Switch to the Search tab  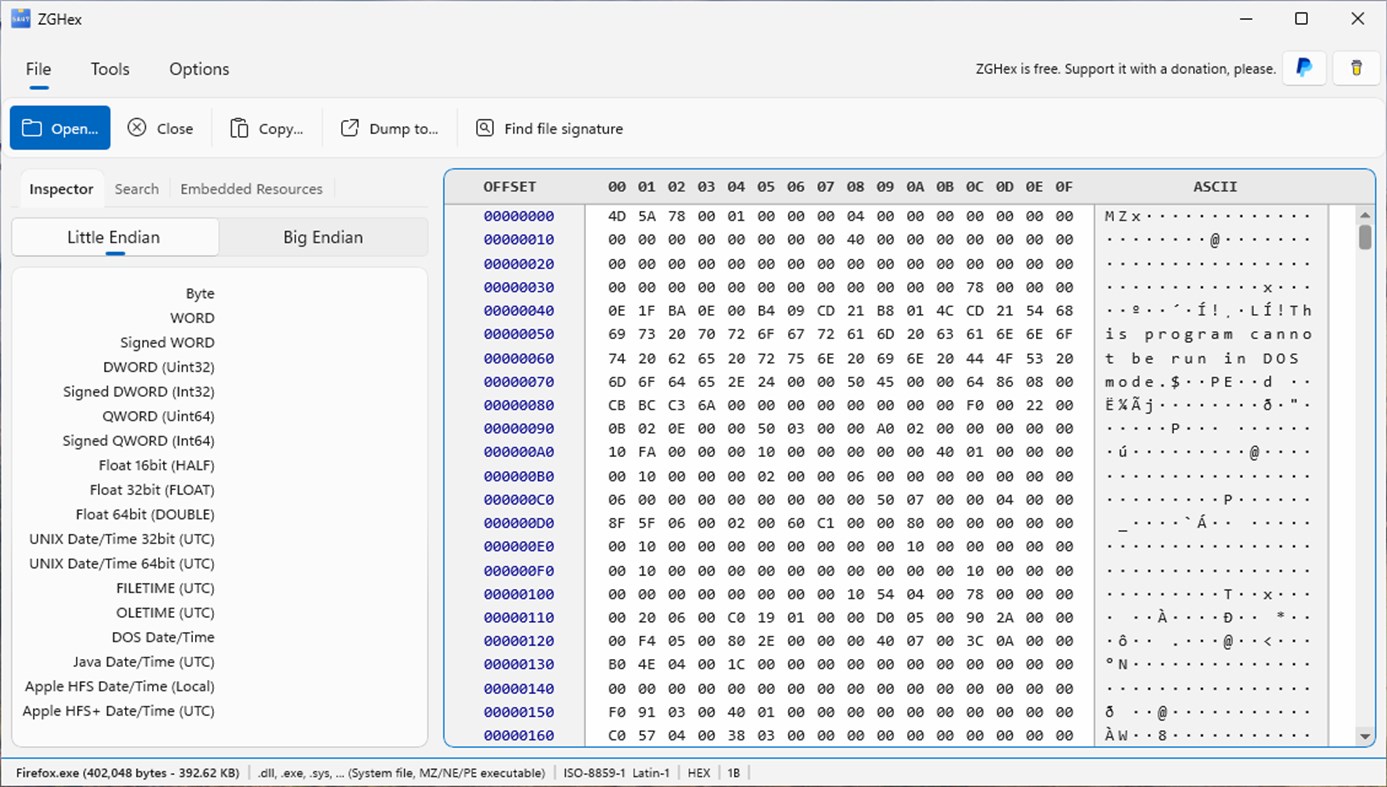137,189
